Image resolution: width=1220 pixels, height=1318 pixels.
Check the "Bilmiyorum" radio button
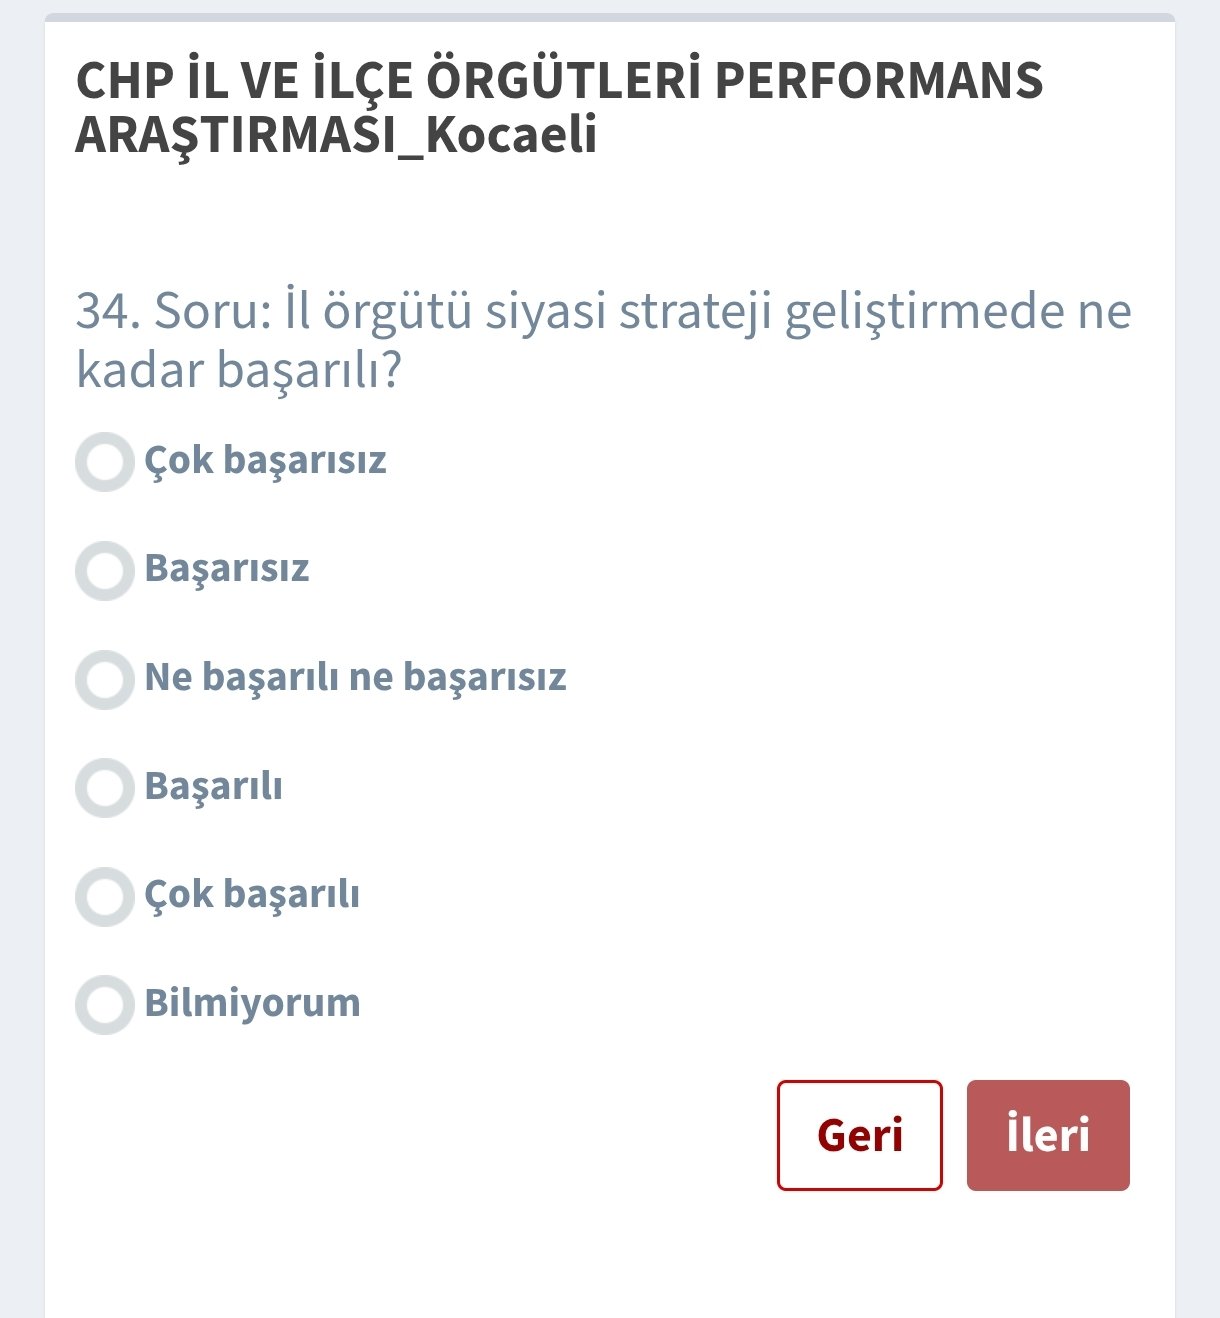(x=104, y=1004)
